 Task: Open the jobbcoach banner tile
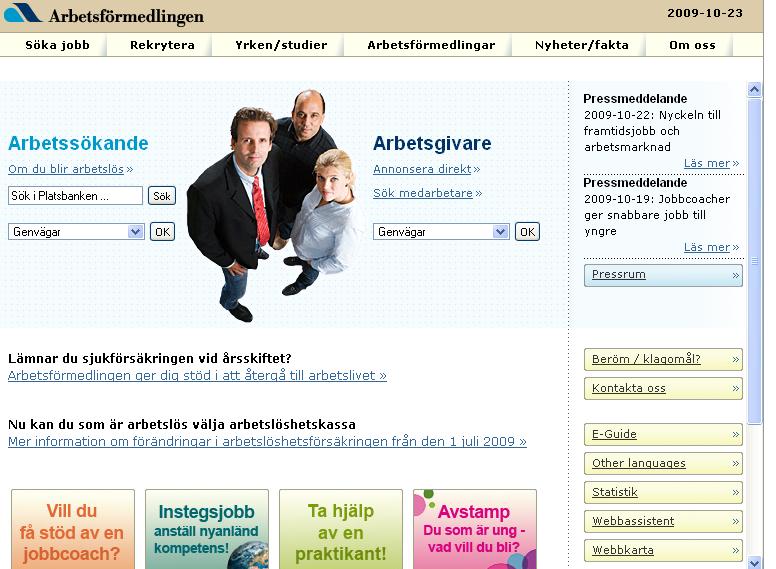[x=73, y=529]
